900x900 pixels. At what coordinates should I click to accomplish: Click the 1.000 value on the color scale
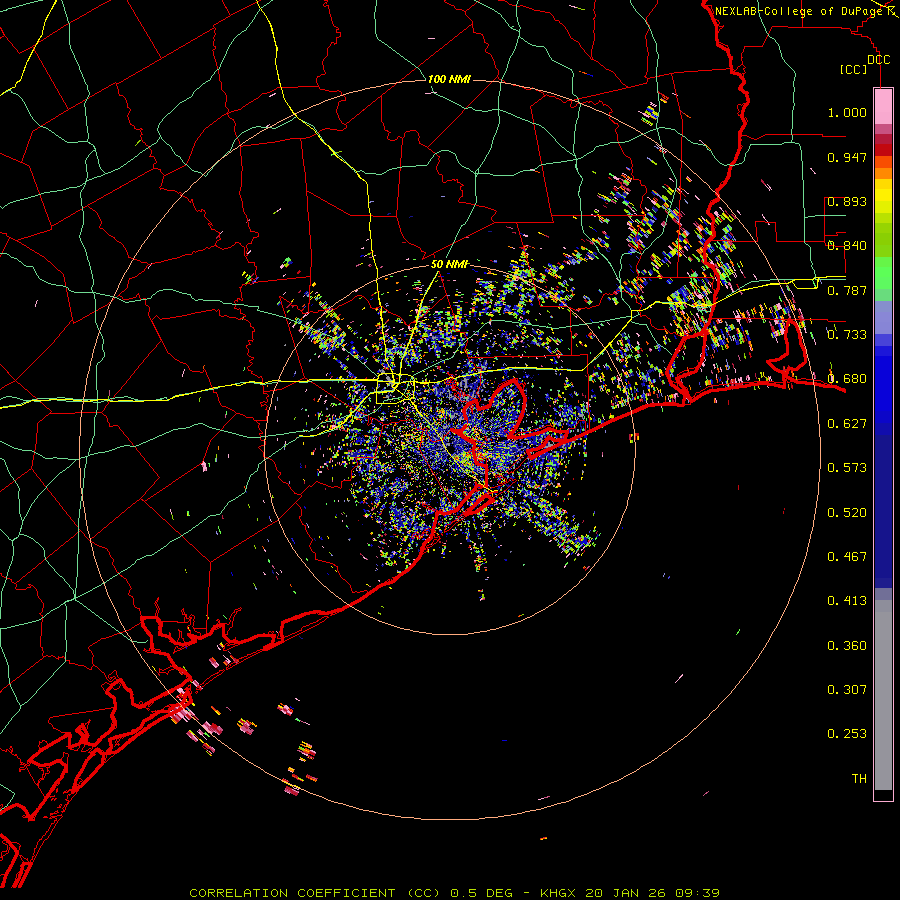click(x=847, y=112)
